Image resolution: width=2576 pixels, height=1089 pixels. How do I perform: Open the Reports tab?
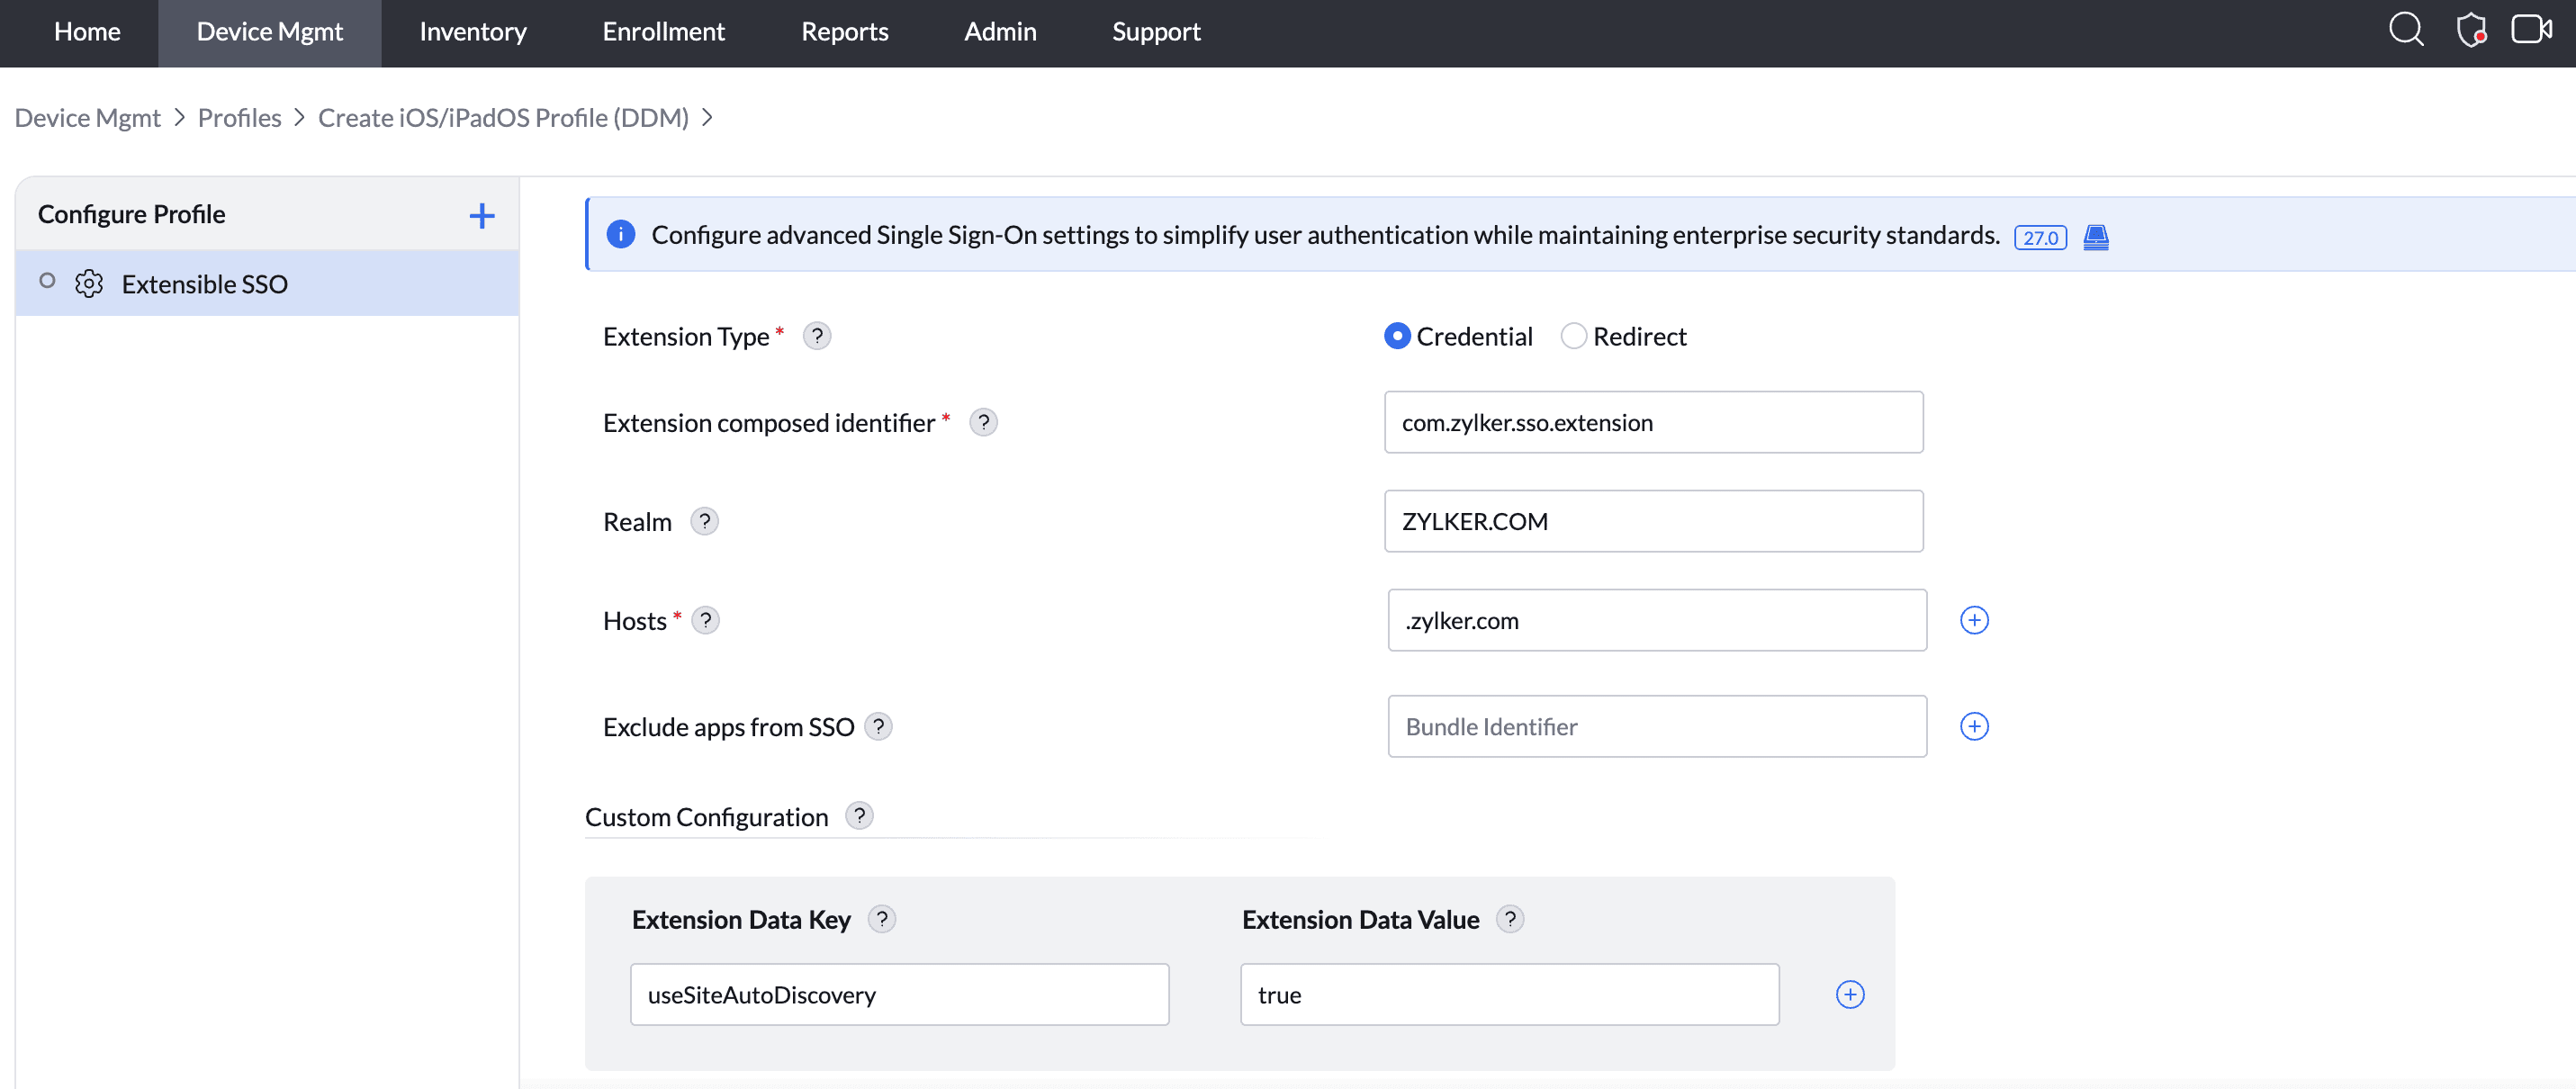844,32
